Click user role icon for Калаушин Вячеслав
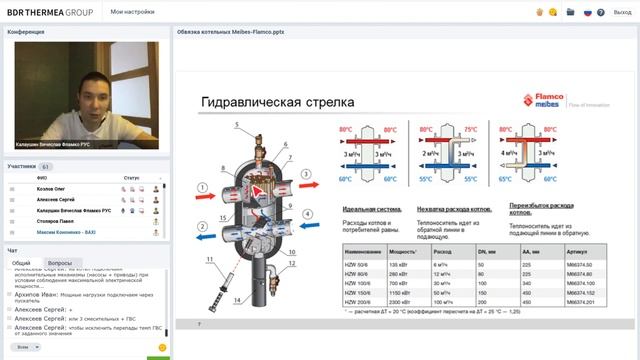The width and height of the screenshot is (640, 360). point(156,211)
